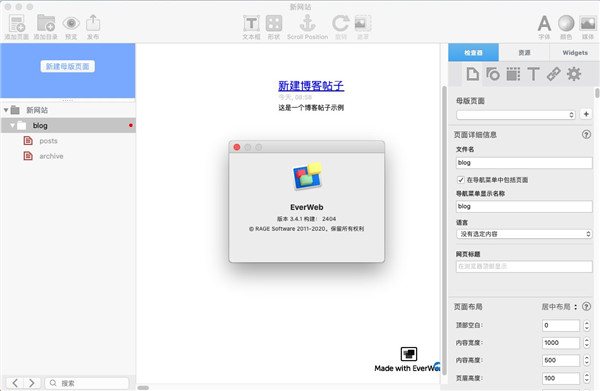
Task: Open the centered layout dropdown
Action: (x=559, y=307)
